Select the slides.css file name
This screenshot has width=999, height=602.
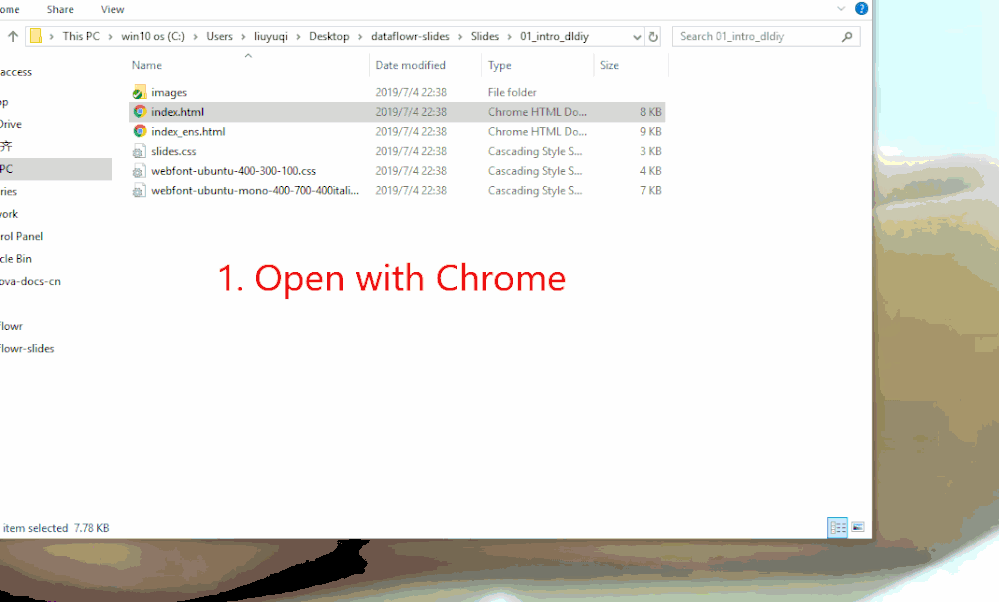point(173,151)
